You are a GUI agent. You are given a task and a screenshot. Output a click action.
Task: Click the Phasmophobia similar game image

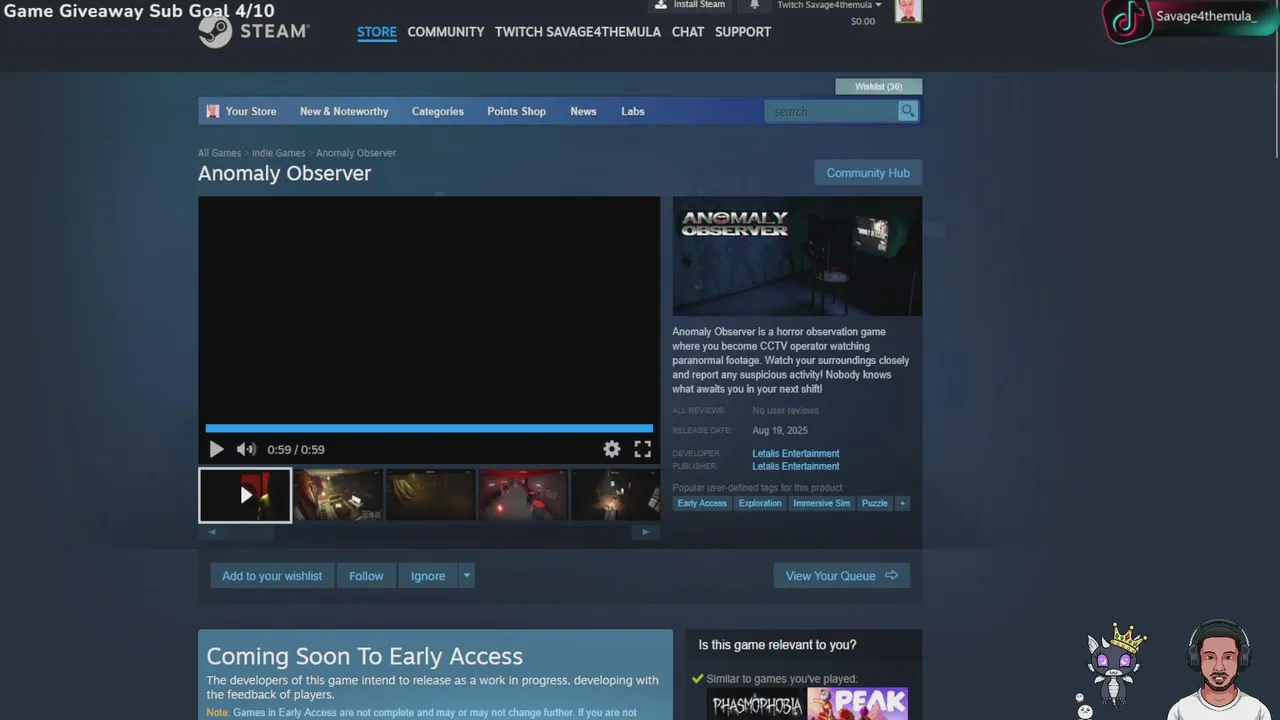pyautogui.click(x=757, y=704)
